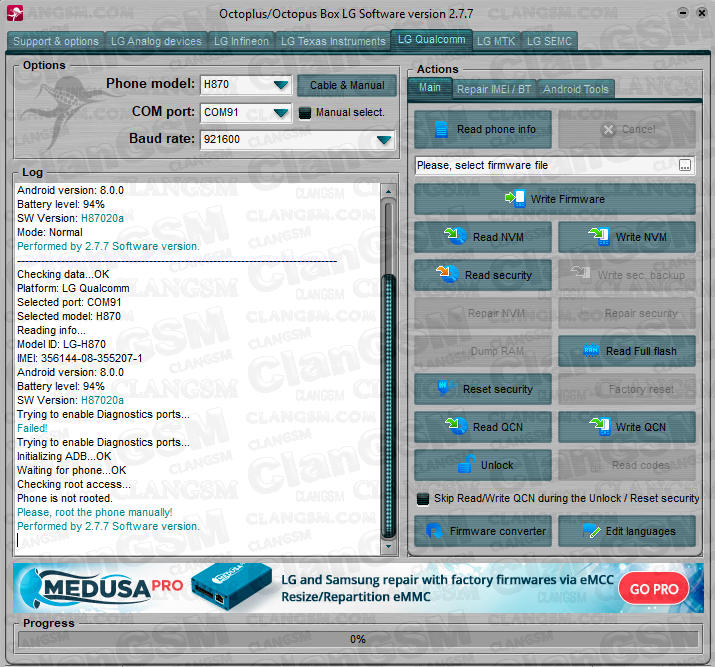Switch to LG Analog devices tab
Screen dimensions: 715x667
point(156,41)
